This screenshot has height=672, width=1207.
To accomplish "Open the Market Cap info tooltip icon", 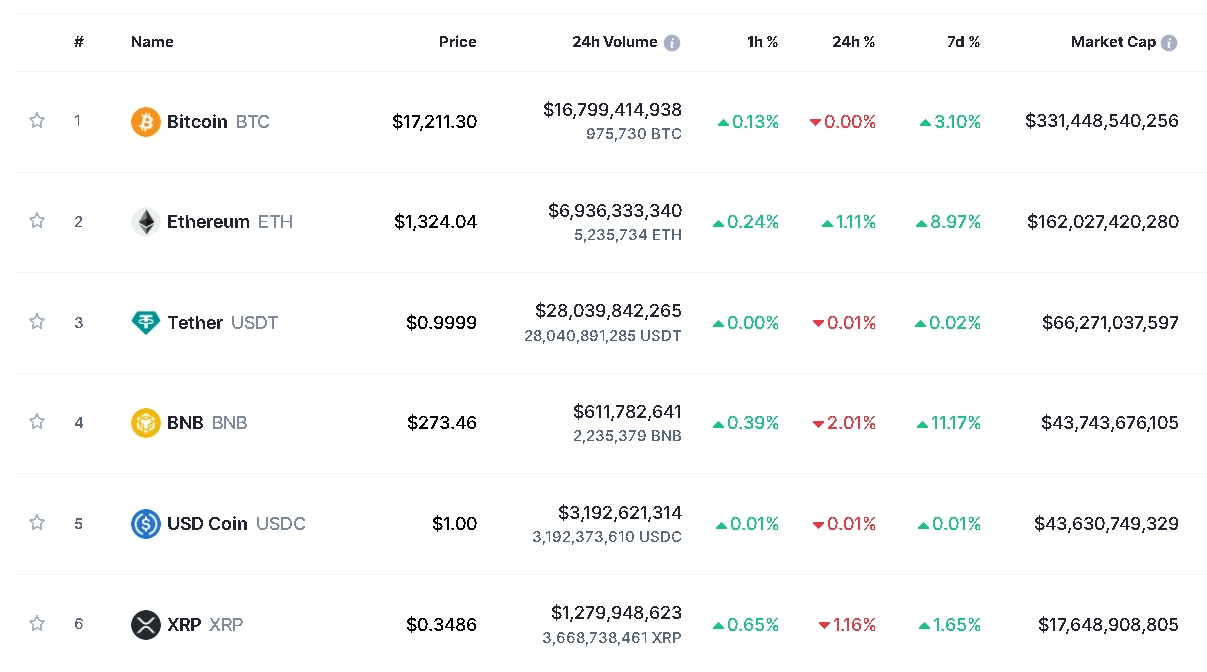I will [x=1169, y=43].
